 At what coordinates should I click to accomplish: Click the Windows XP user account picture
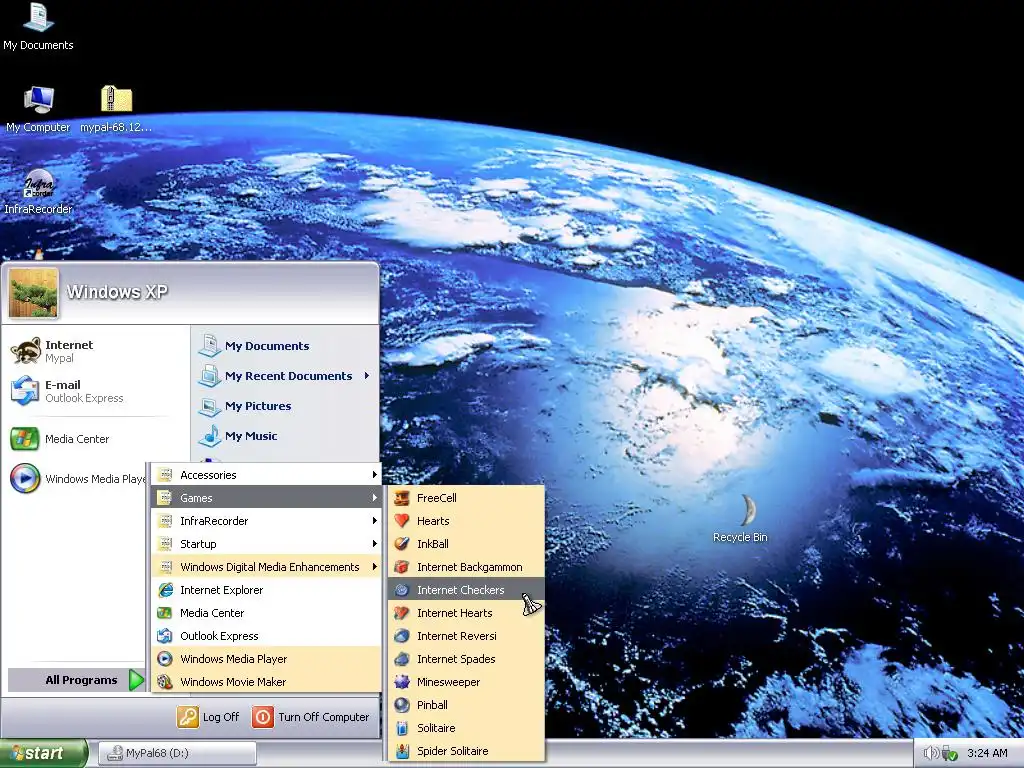(33, 293)
